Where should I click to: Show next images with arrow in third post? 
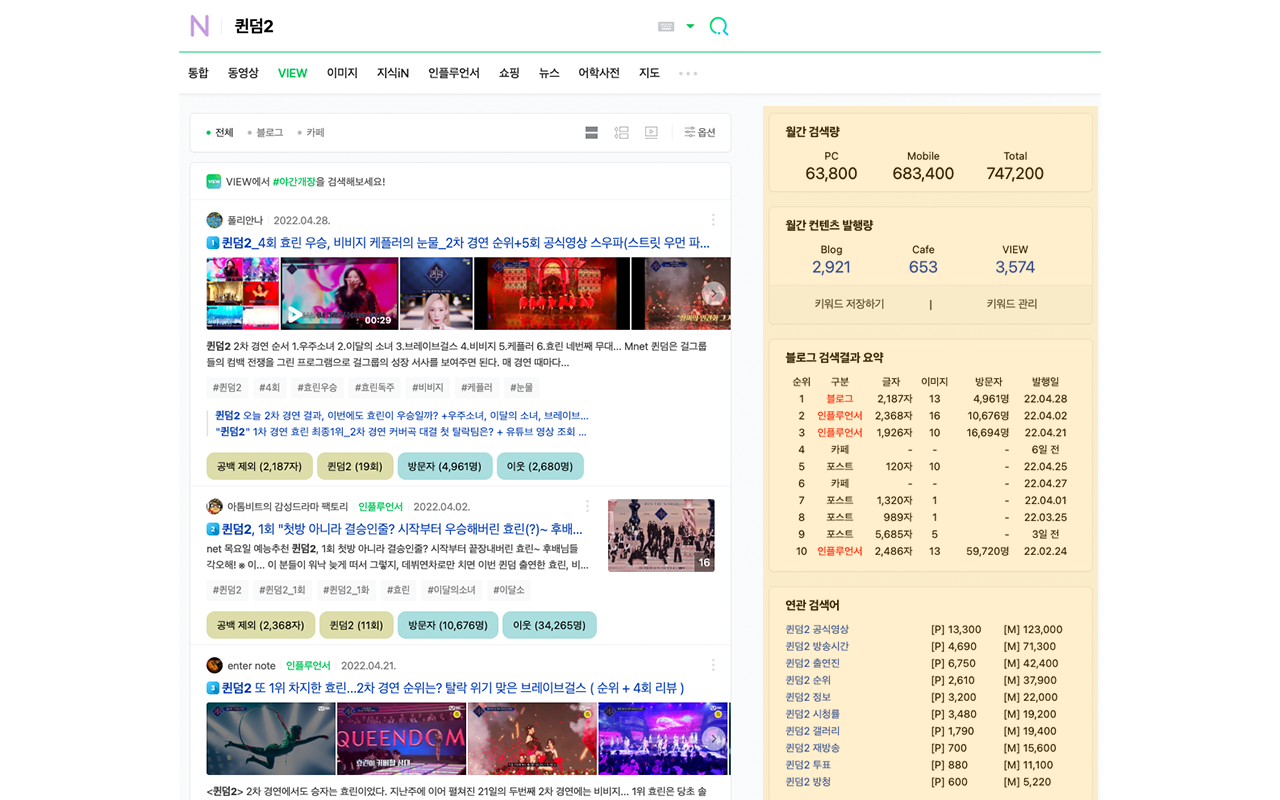(713, 739)
